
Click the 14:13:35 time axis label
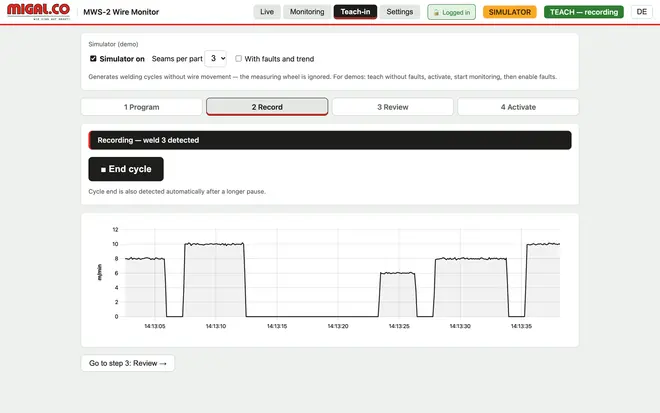521,326
